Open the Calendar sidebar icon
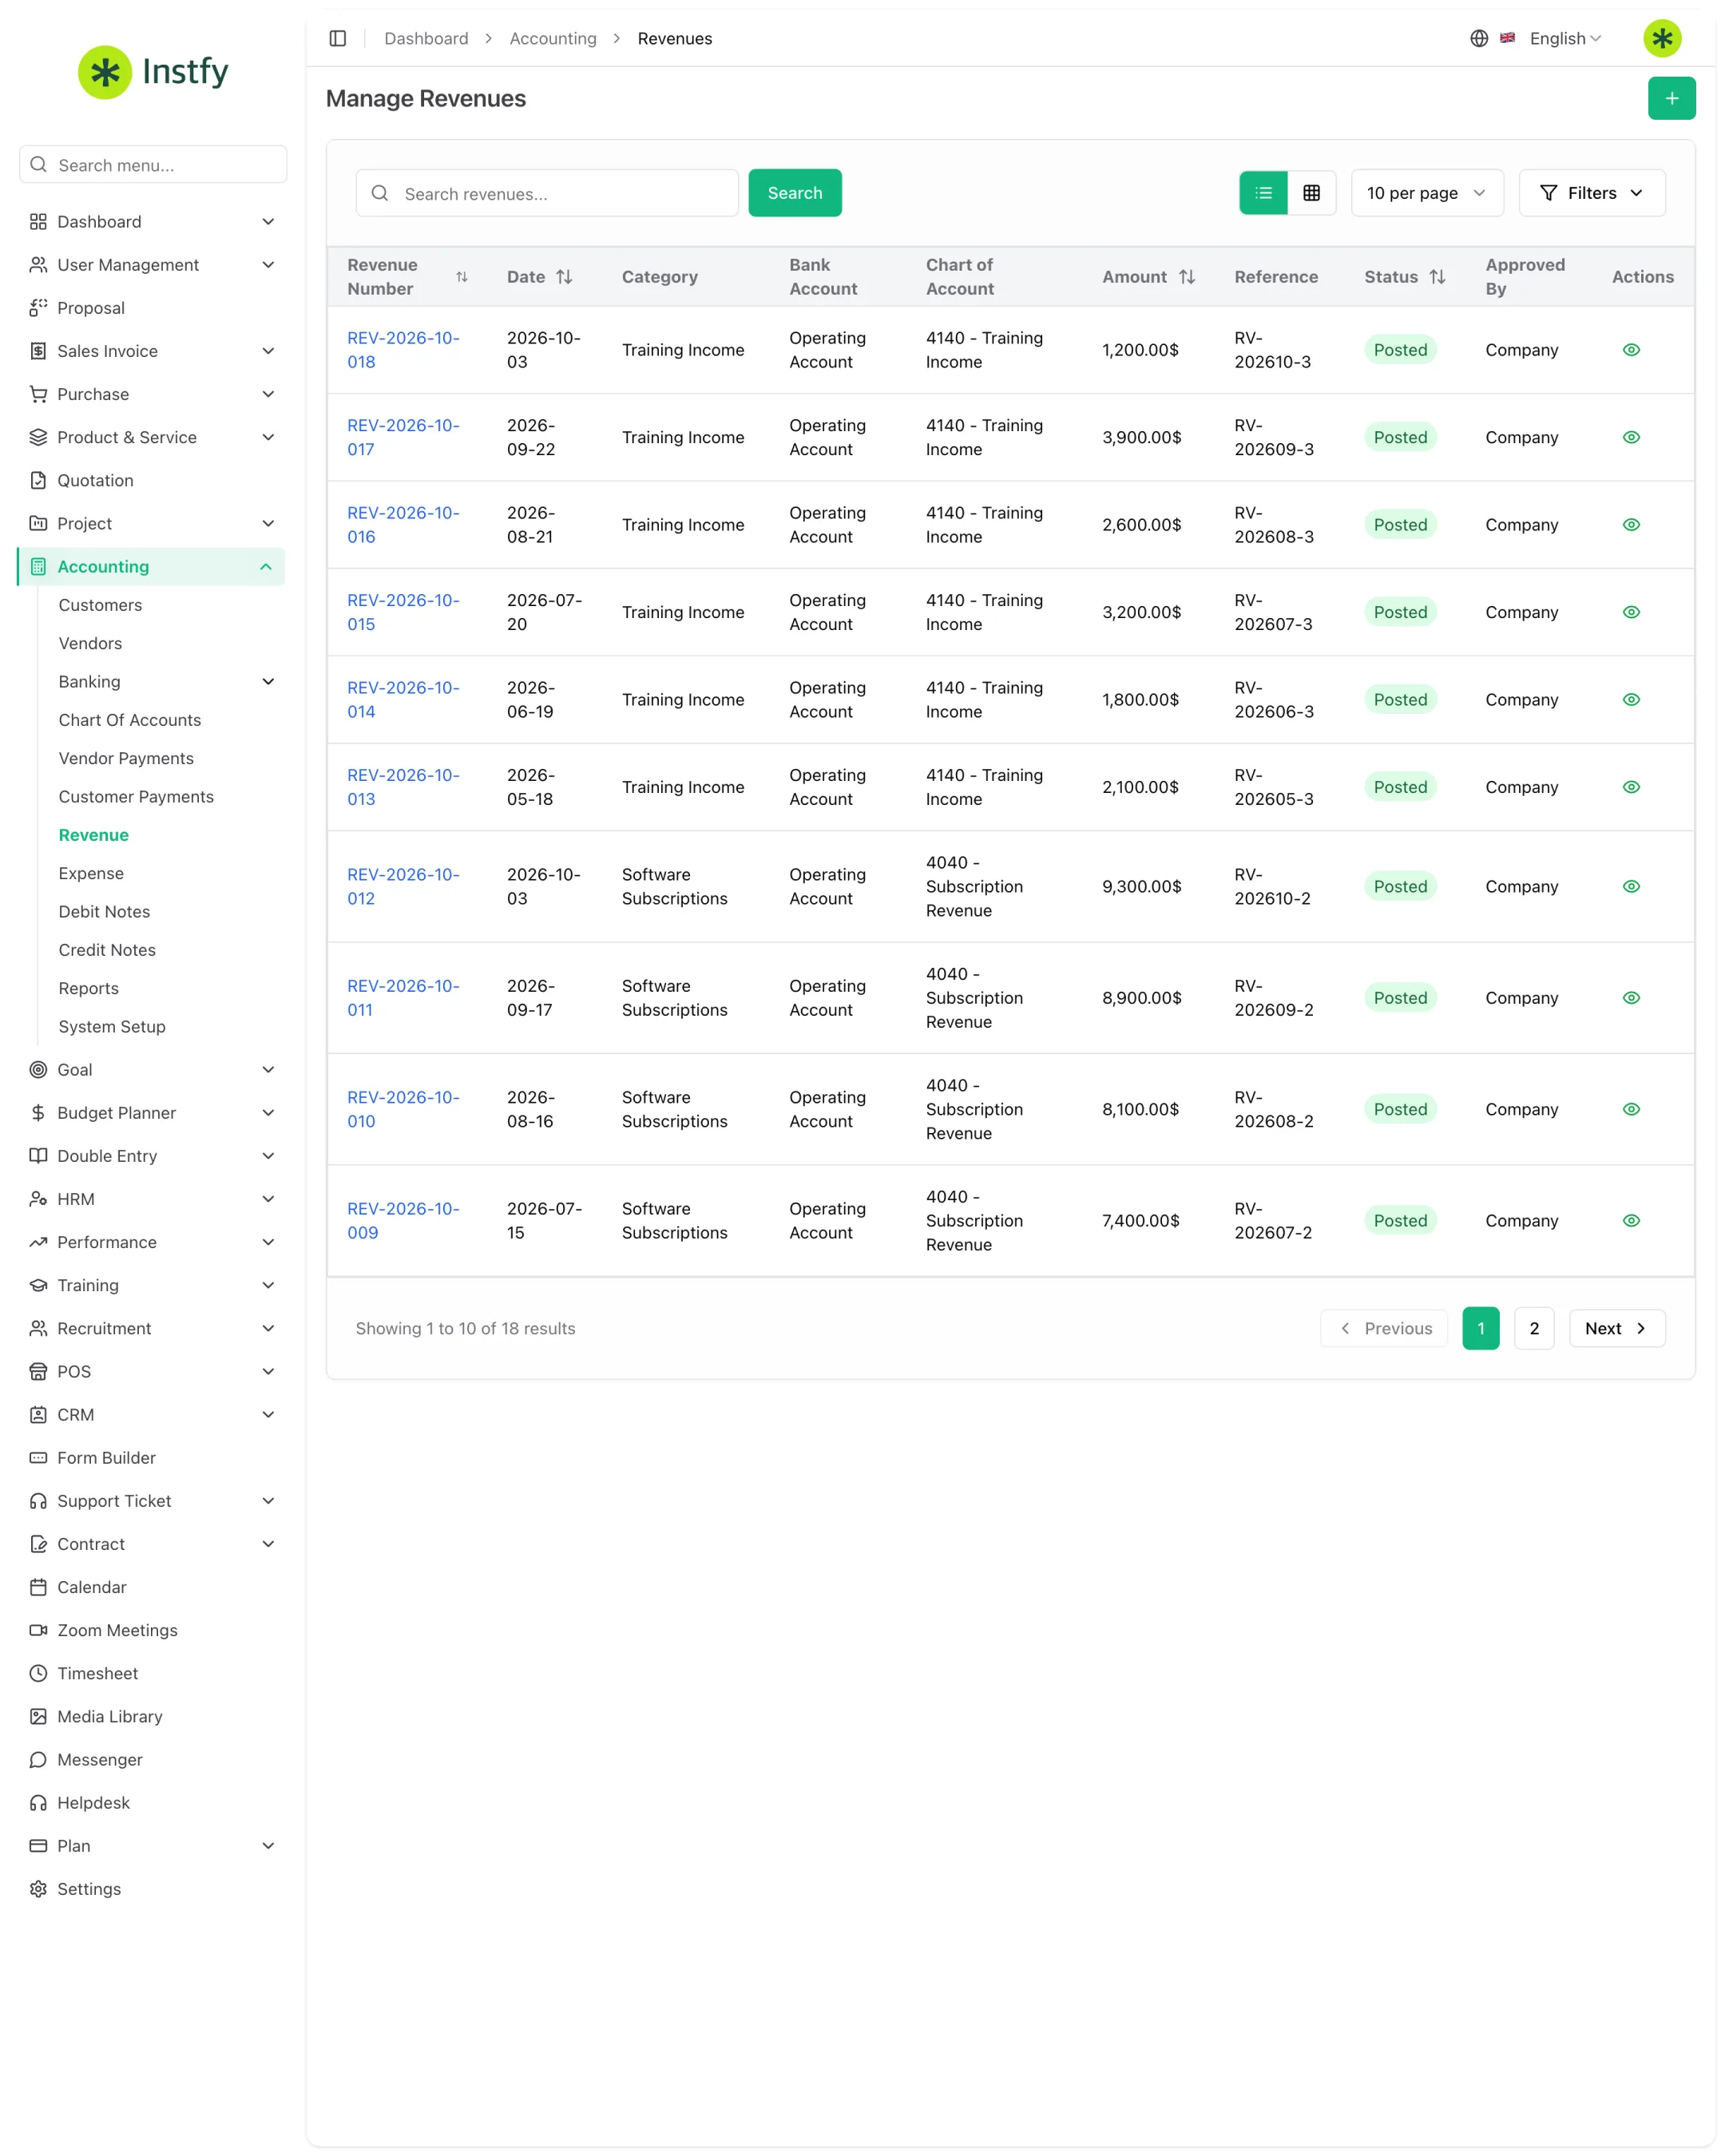Screen dimensions: 1725x2156 click(x=38, y=1587)
